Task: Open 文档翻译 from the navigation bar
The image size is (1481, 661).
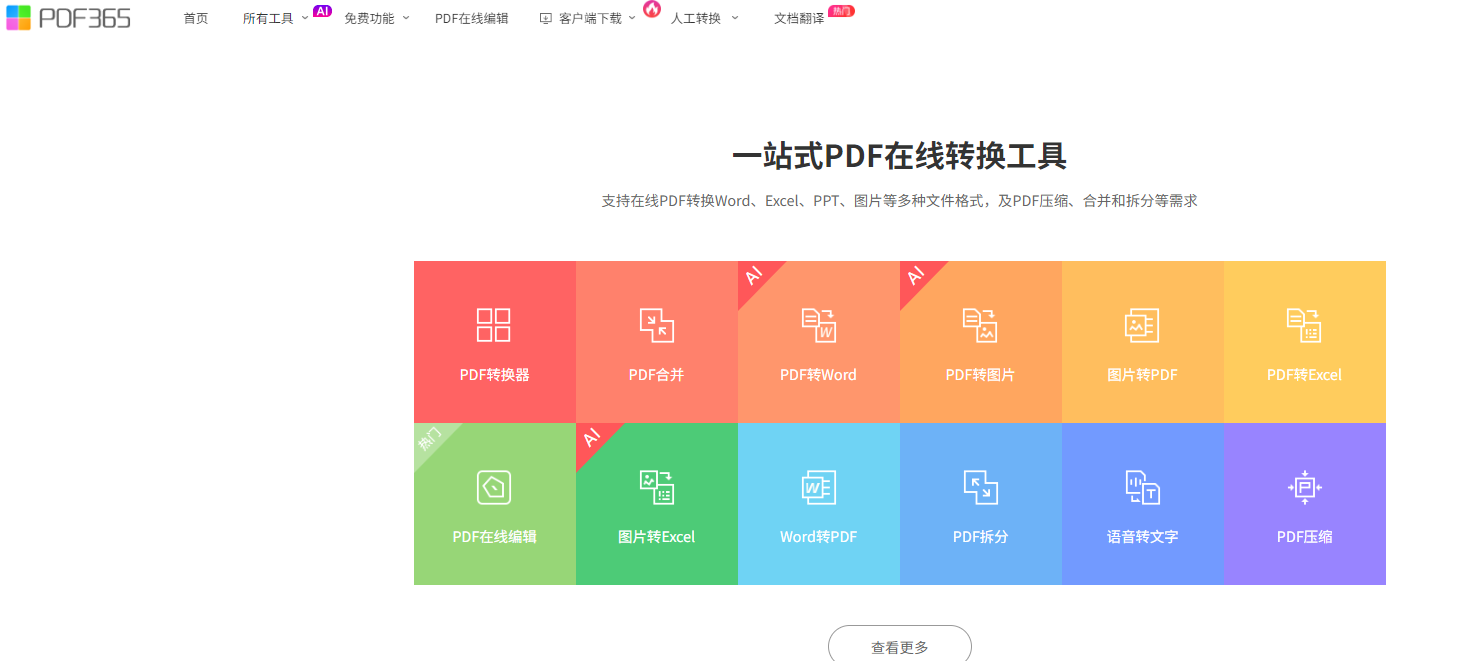Action: [799, 18]
